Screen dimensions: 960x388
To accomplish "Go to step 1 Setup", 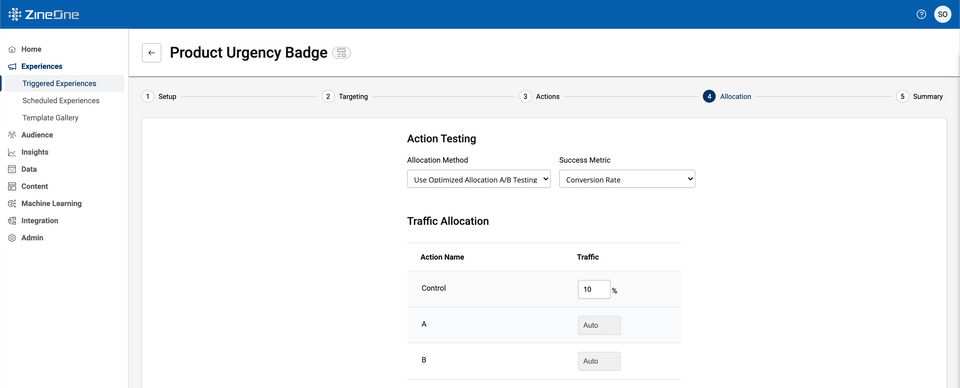I will point(159,97).
